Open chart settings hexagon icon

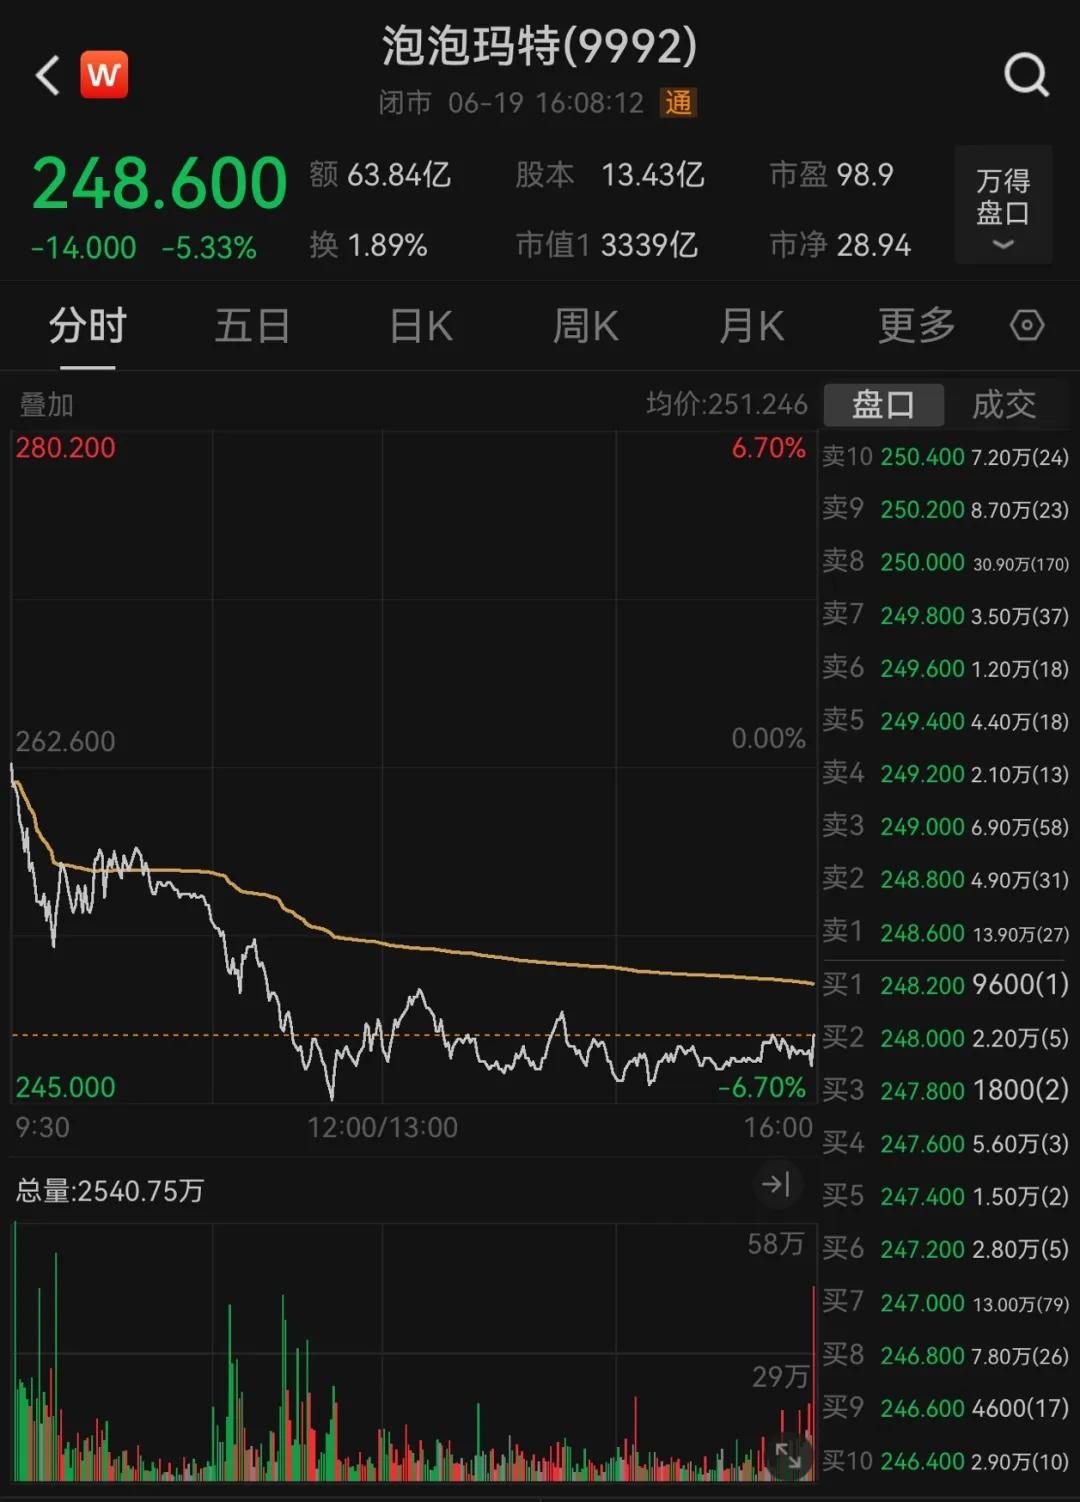pyautogui.click(x=1027, y=325)
